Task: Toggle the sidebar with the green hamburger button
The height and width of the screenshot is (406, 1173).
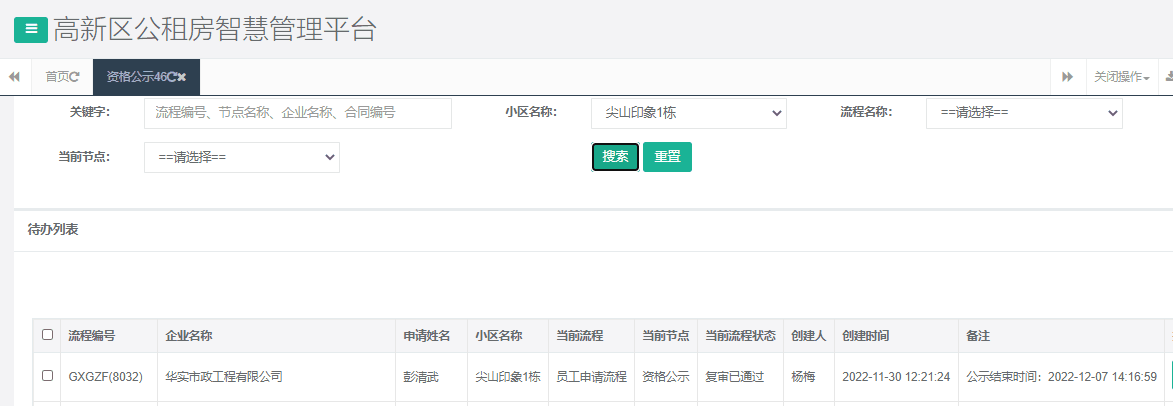Action: [x=31, y=29]
